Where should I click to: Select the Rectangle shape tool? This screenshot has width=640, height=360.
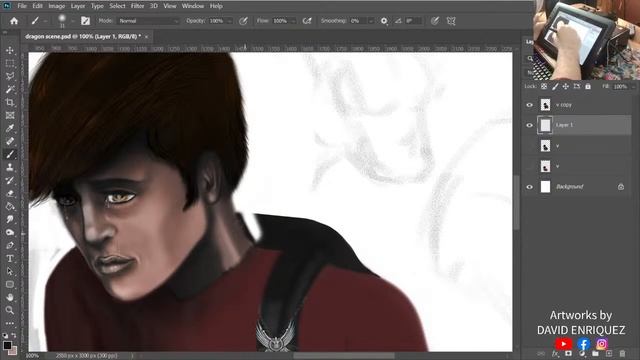pyautogui.click(x=10, y=284)
